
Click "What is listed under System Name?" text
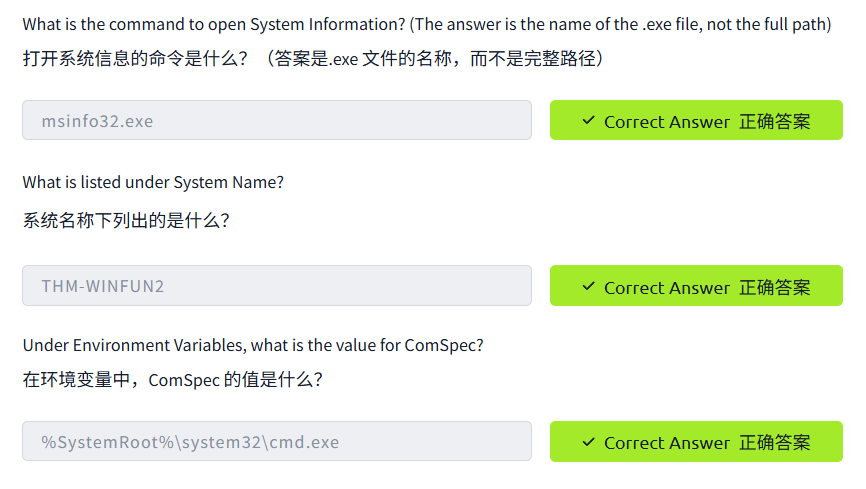153,182
